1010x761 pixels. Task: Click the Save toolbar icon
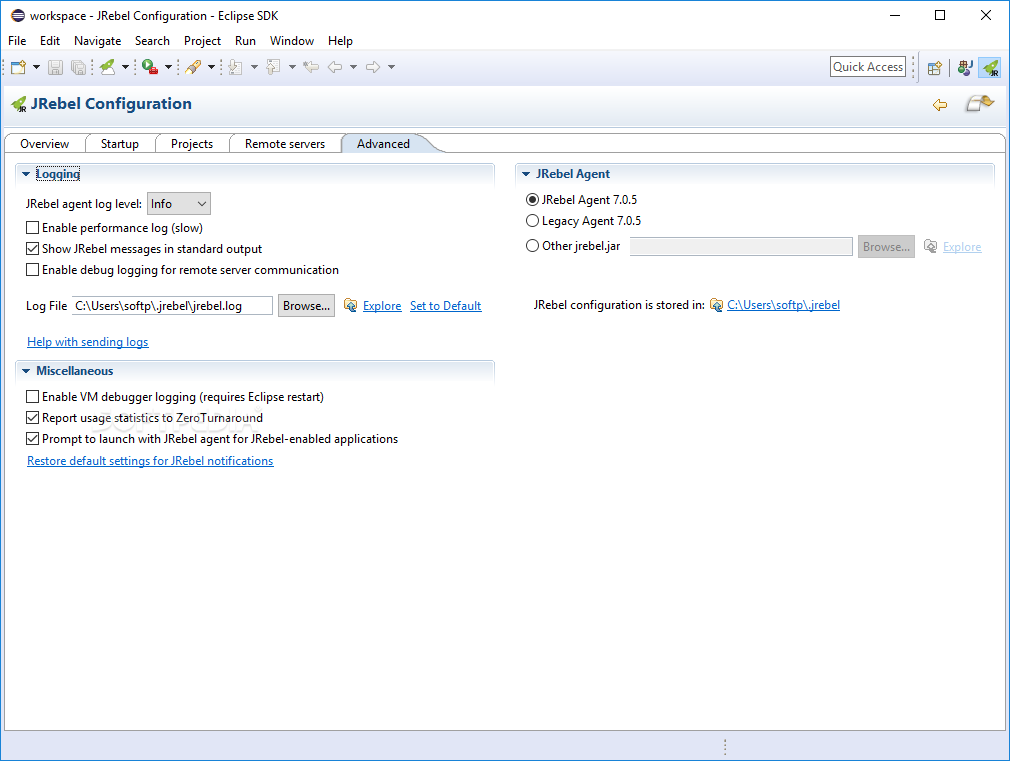(x=55, y=67)
